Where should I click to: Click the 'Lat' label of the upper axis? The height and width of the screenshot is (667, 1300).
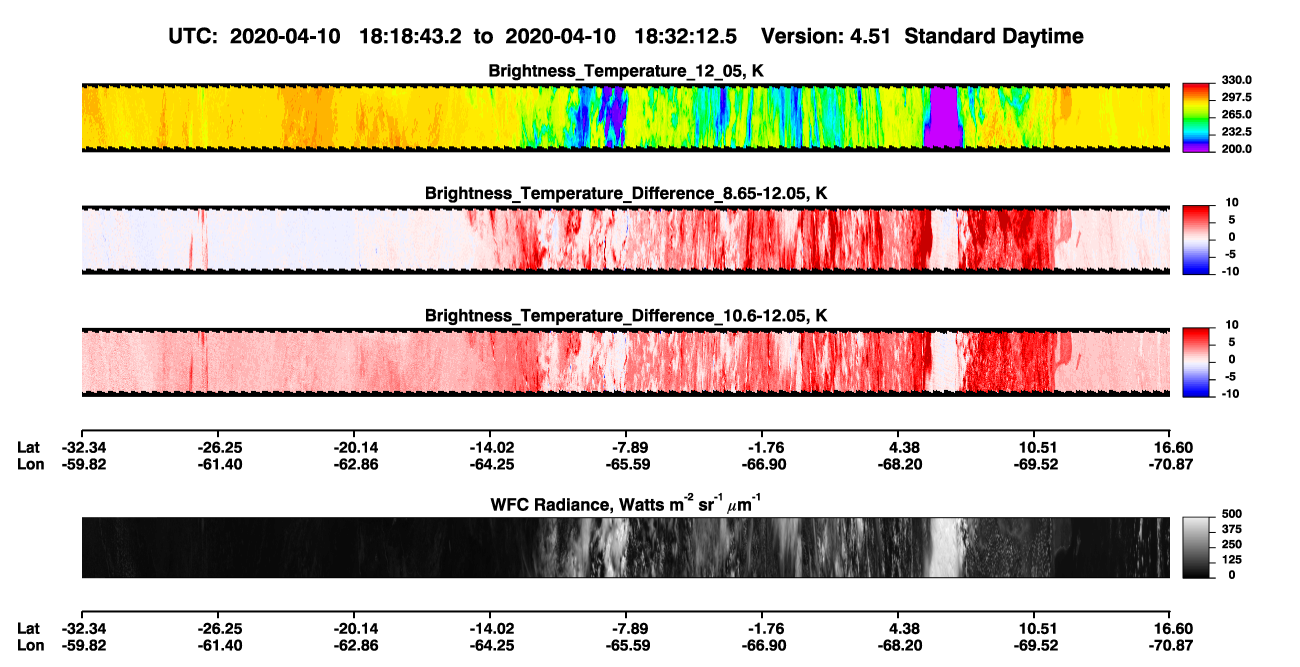click(29, 448)
